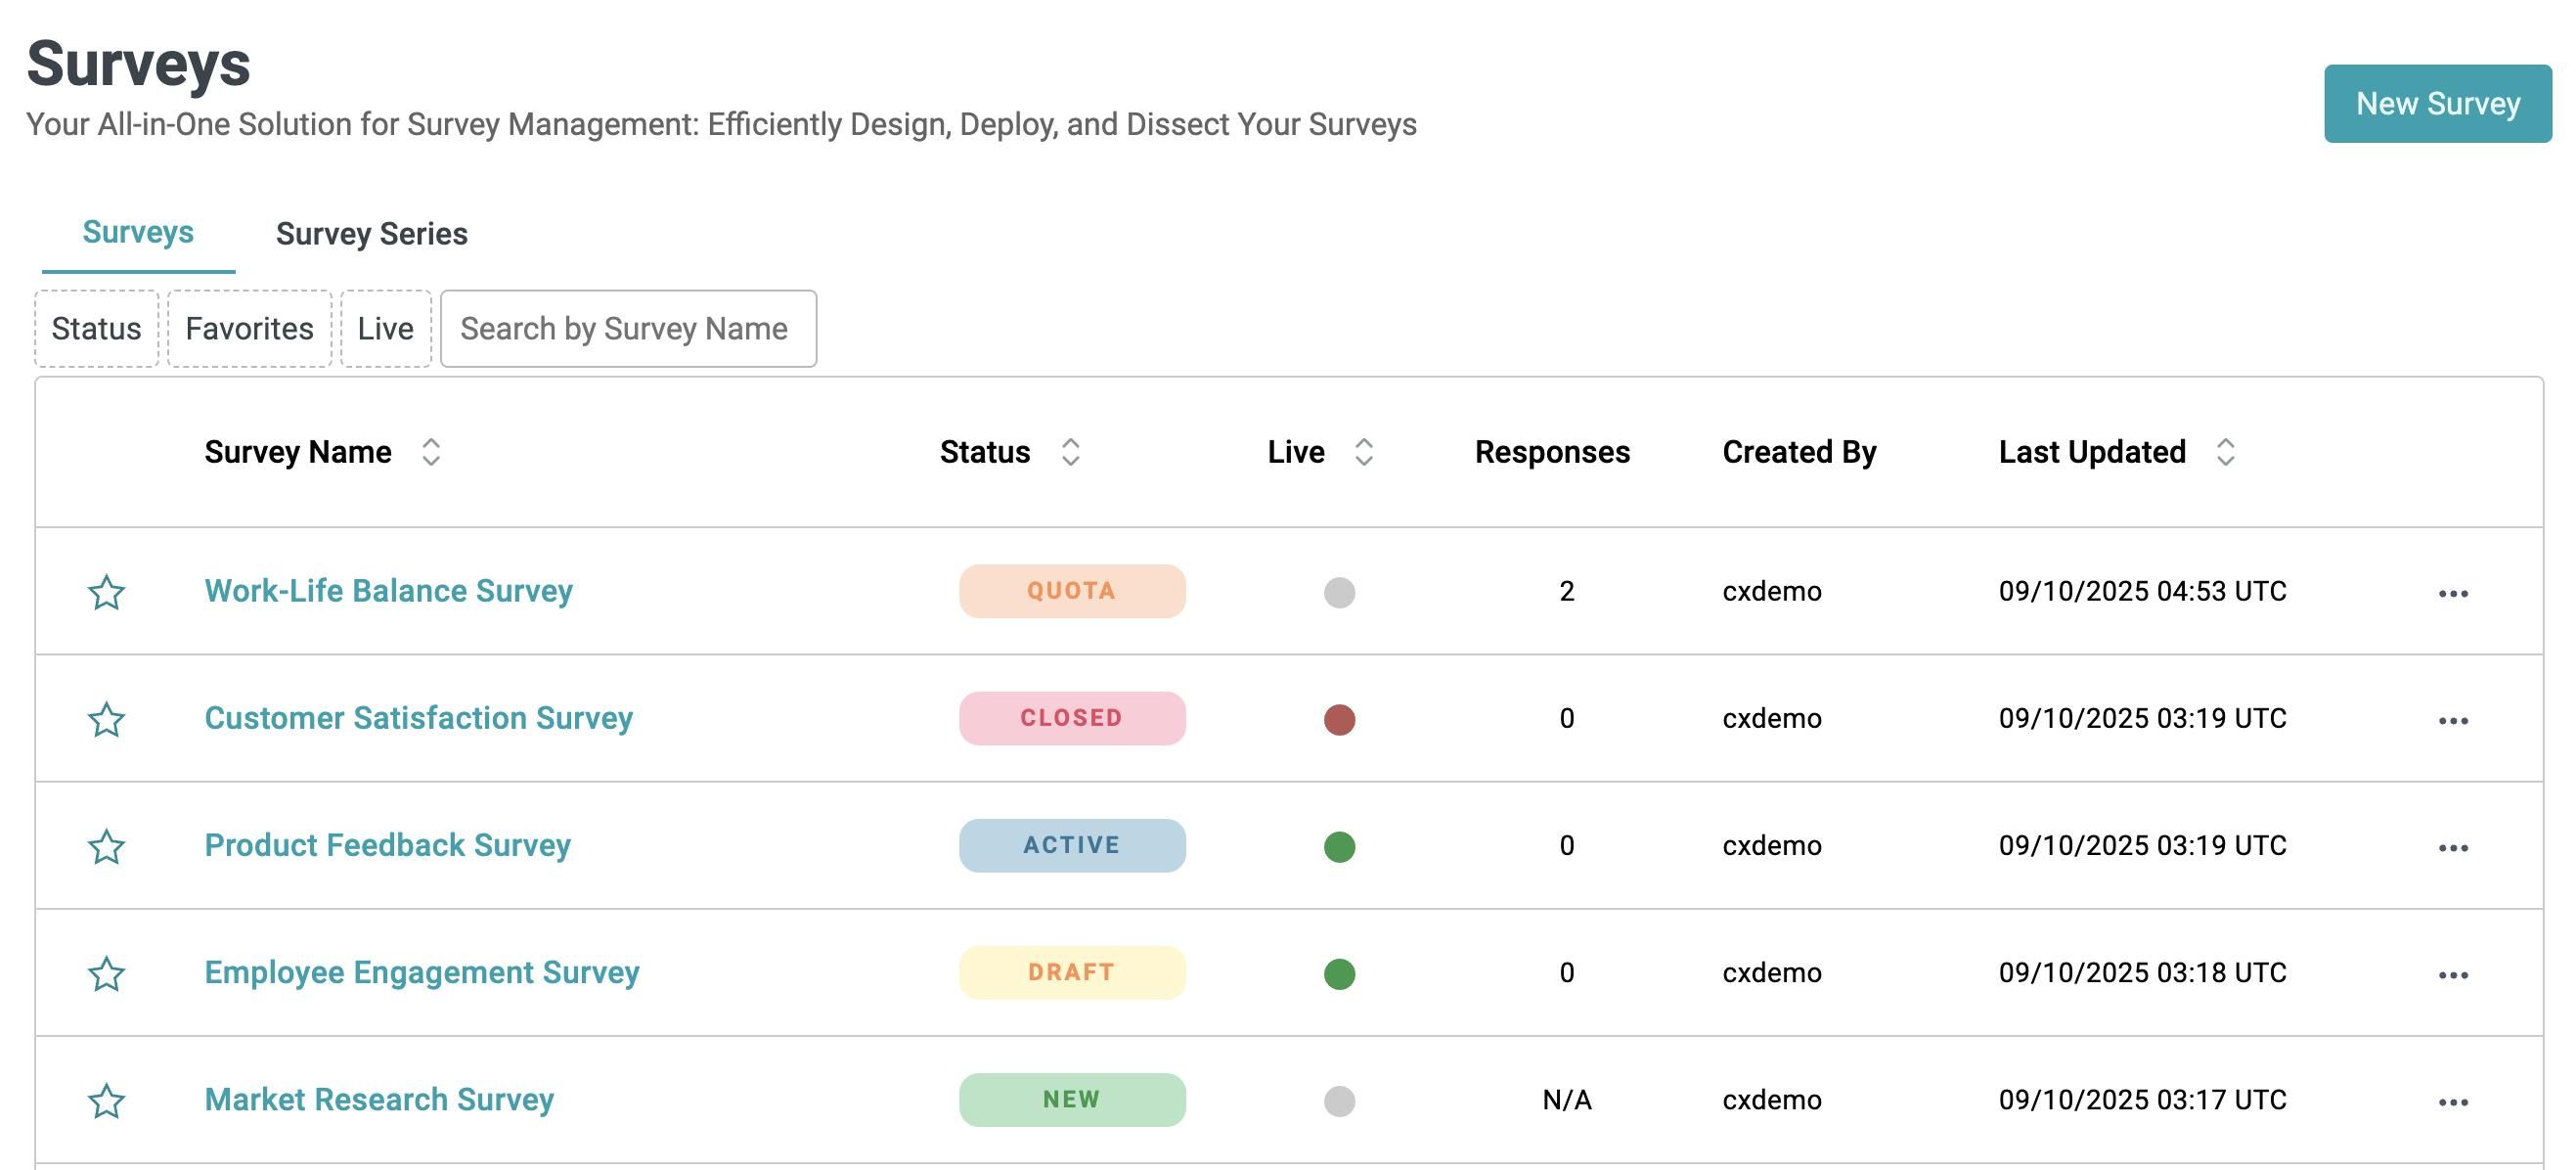Open three-dot menu for Employee Engagement Survey
This screenshot has width=2576, height=1170.
(x=2453, y=974)
